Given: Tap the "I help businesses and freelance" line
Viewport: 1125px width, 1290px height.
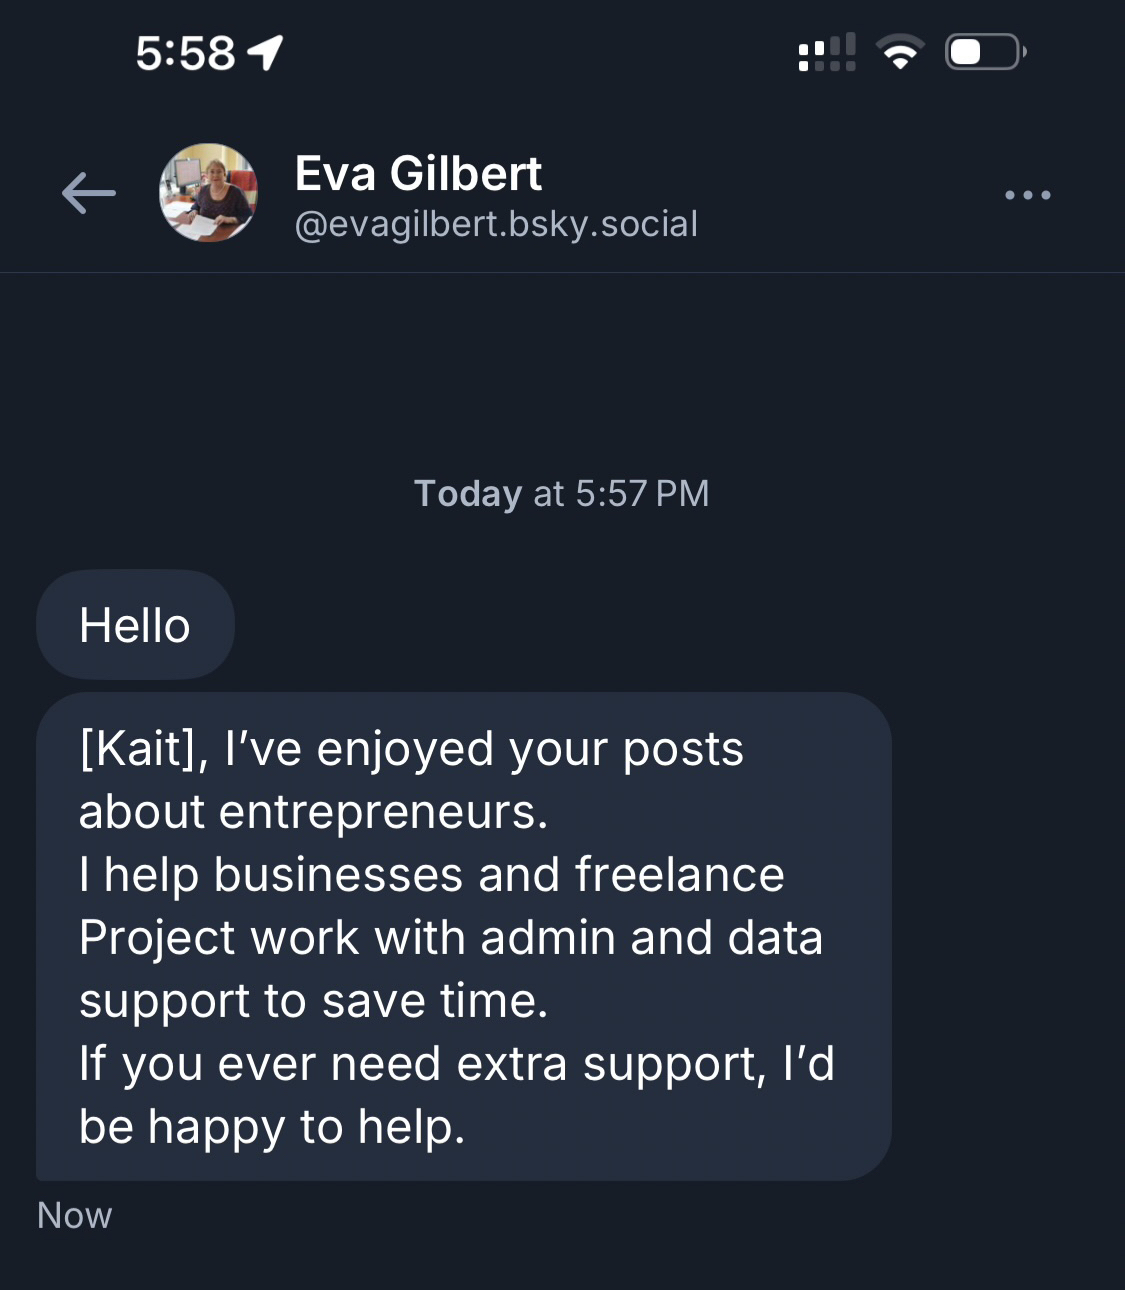Looking at the screenshot, I should pyautogui.click(x=432, y=875).
